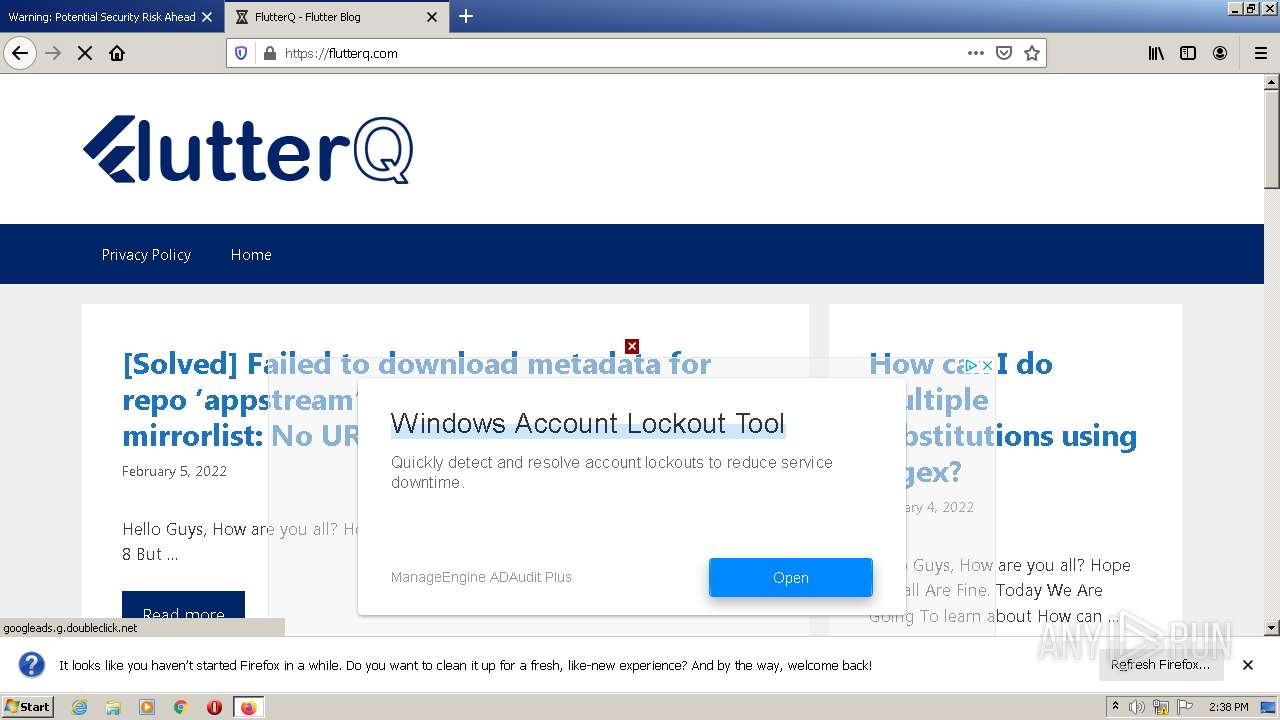
Task: Click the FlutterQ site logo
Action: [x=248, y=150]
